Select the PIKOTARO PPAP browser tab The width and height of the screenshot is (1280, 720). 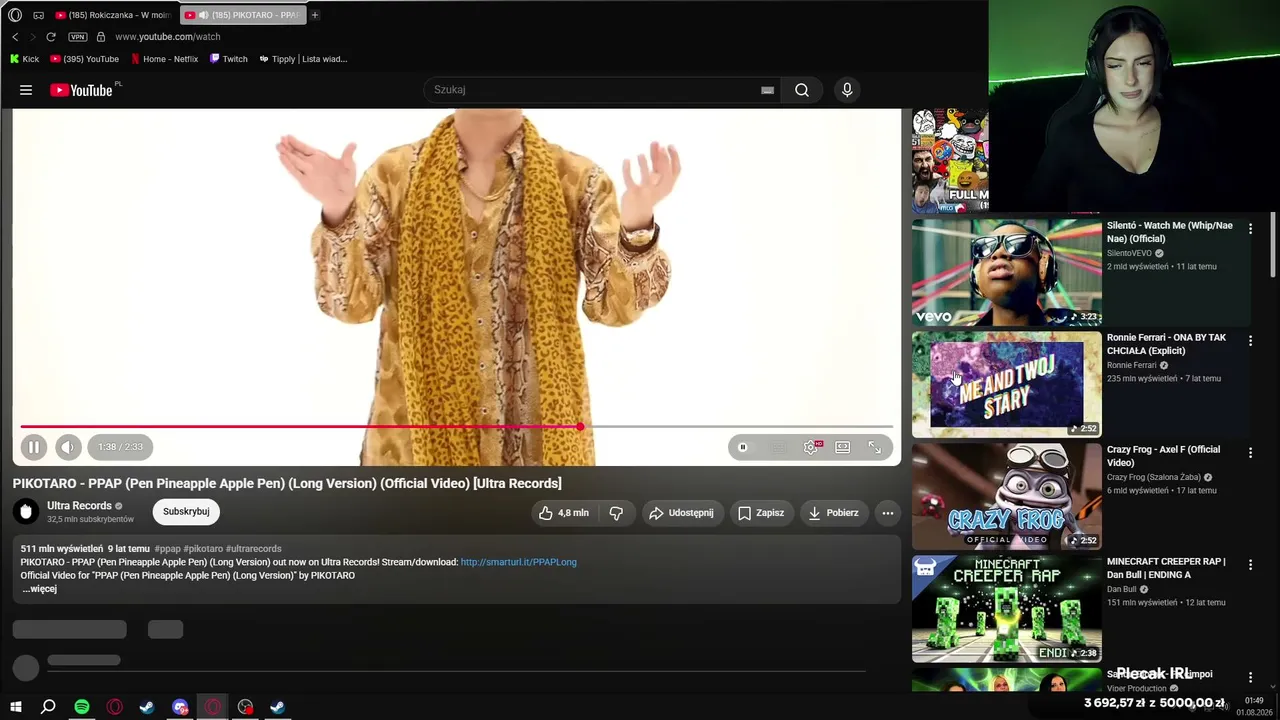coord(242,15)
